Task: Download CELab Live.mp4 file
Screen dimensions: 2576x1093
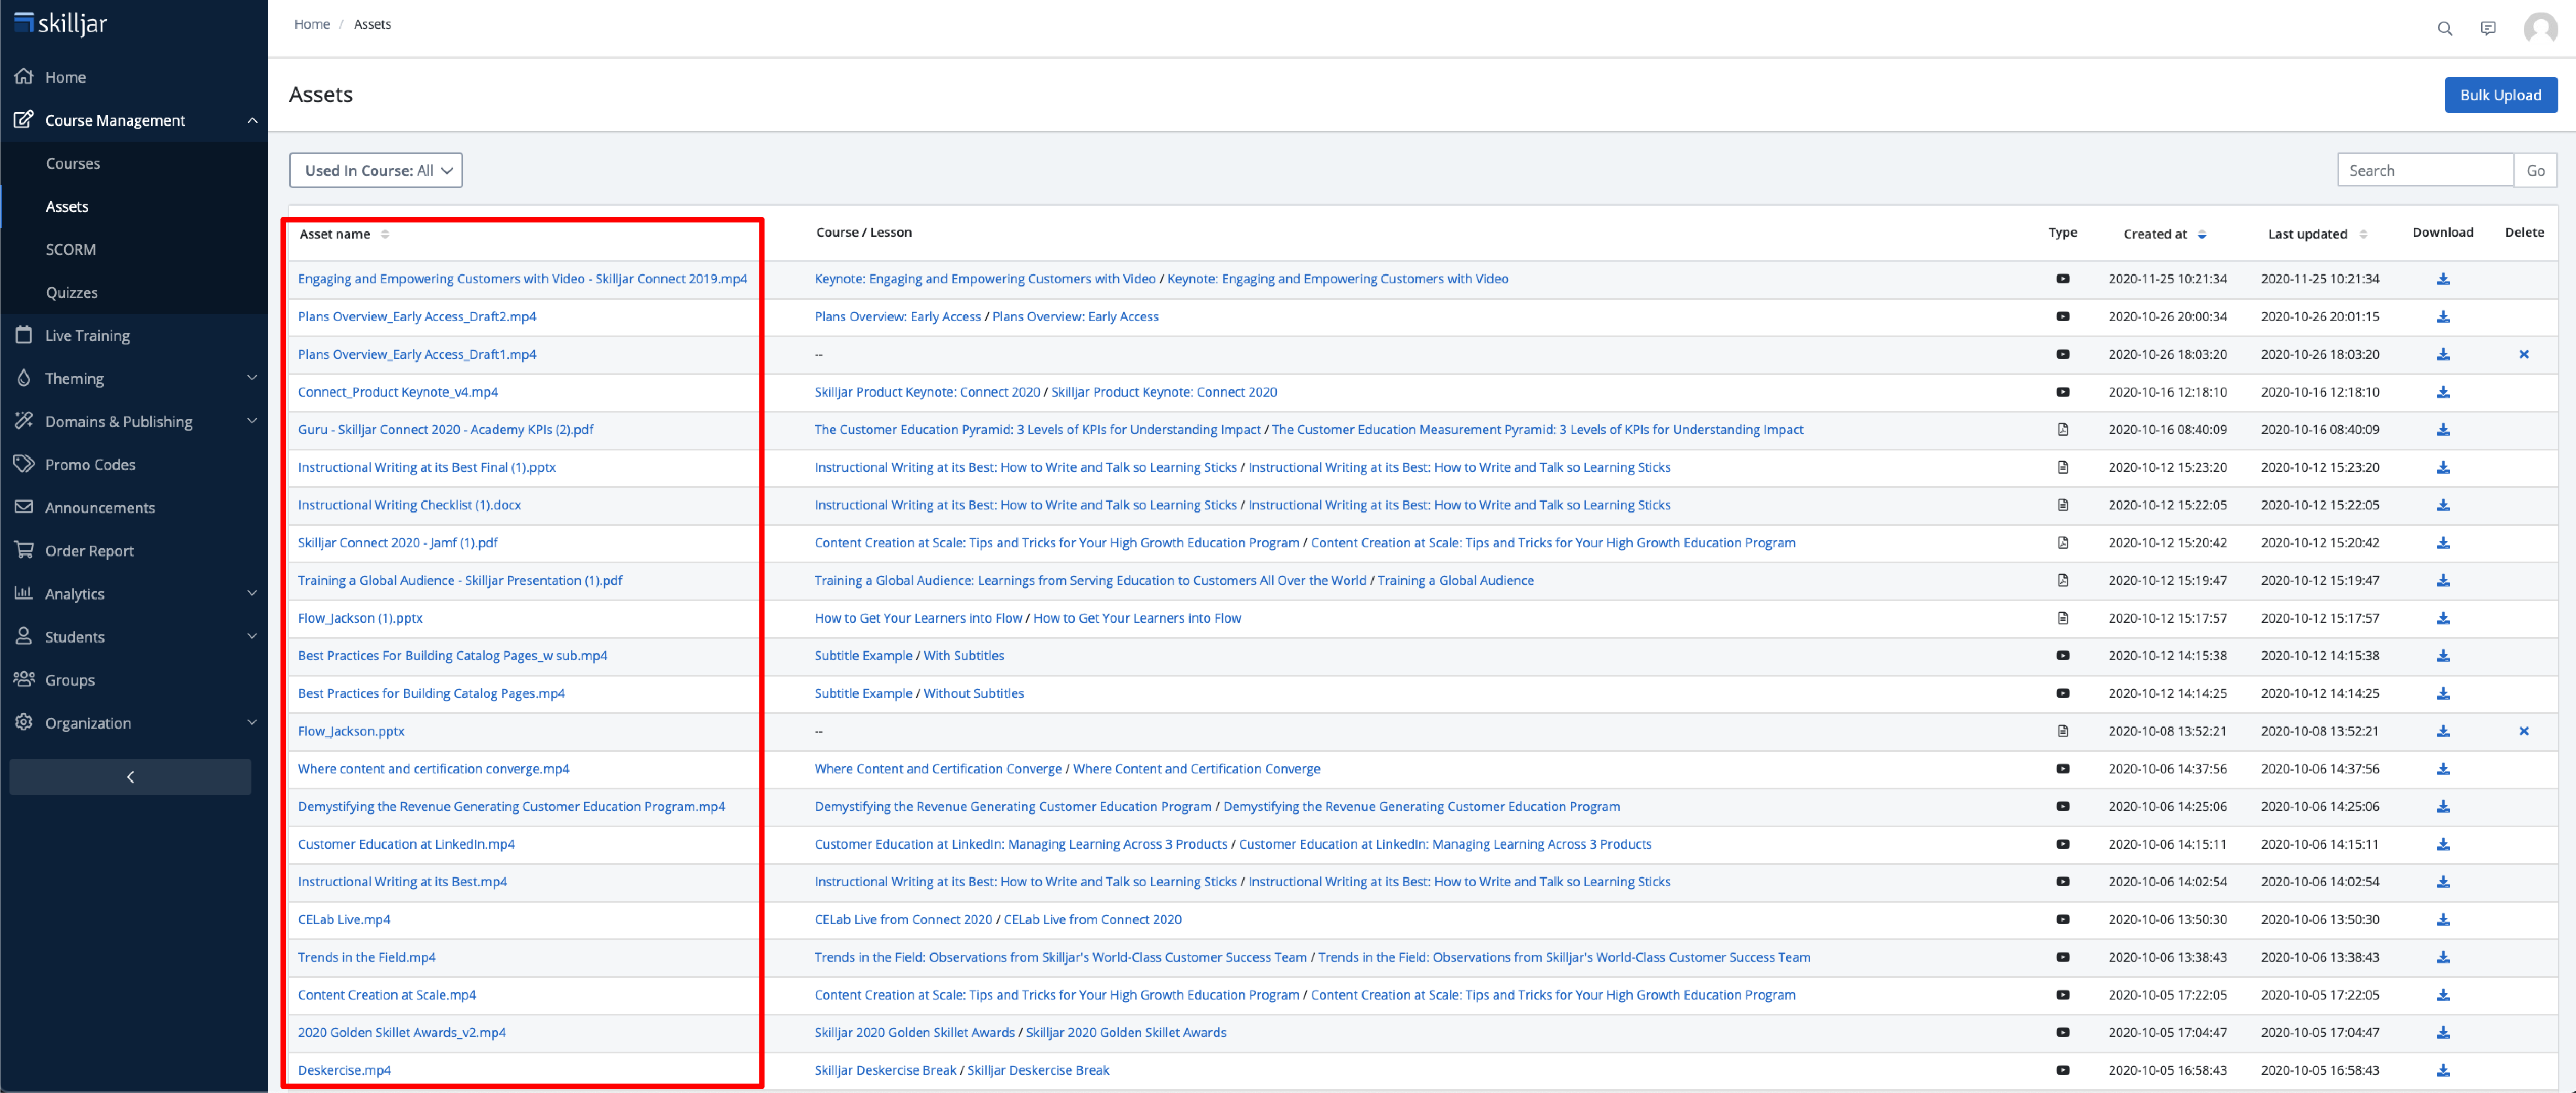Action: (x=2442, y=920)
